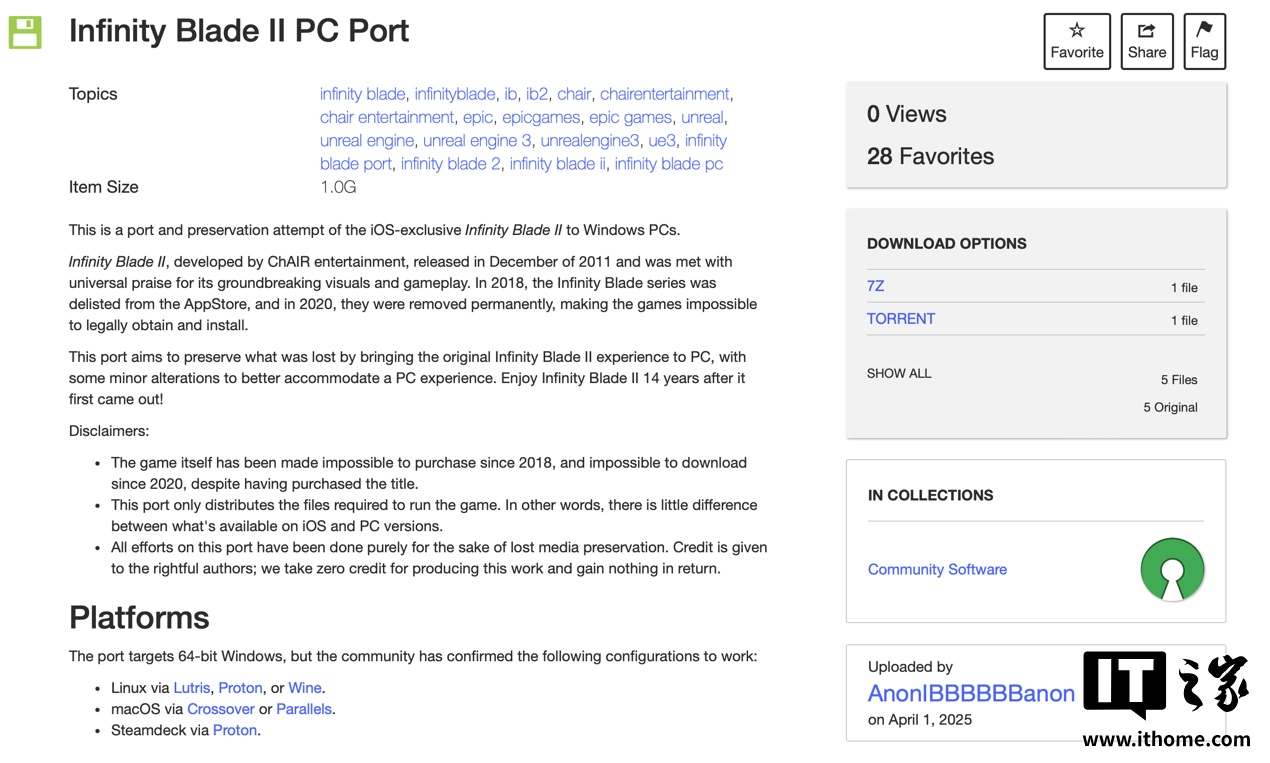Open the 'infinity blade' topic tag

[x=362, y=94]
